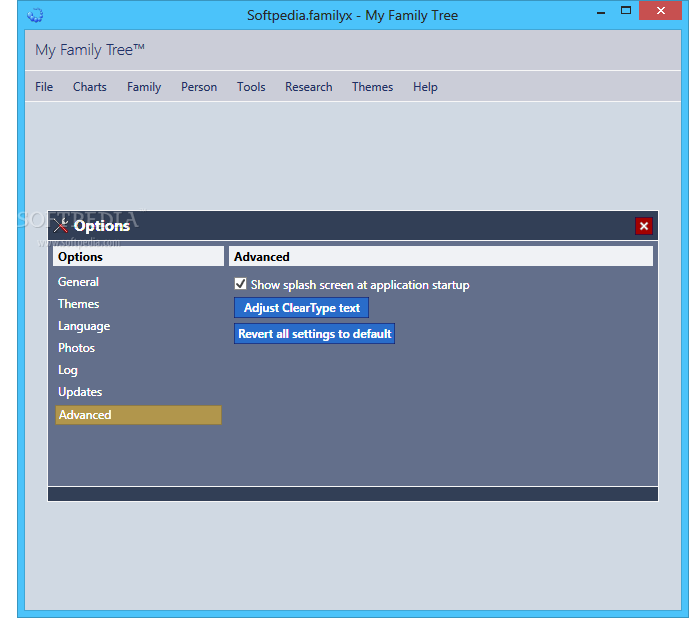This screenshot has width=689, height=618.
Task: Click Adjust ClearType text button
Action: (x=301, y=308)
